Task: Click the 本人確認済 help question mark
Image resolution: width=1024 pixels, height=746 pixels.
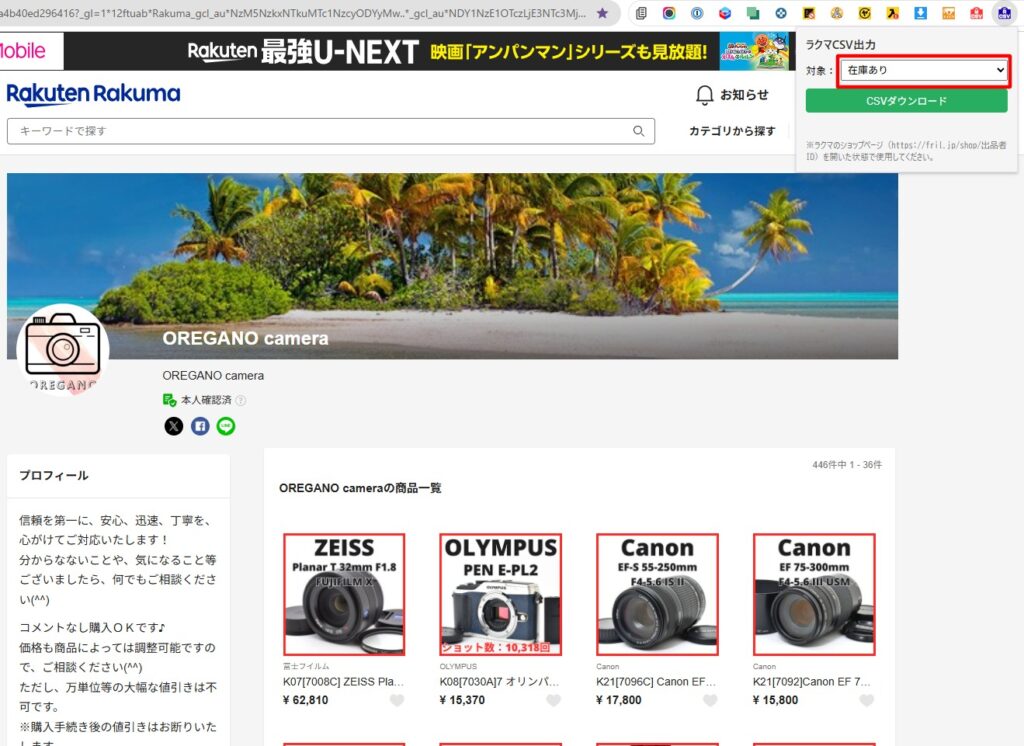Action: (240, 400)
